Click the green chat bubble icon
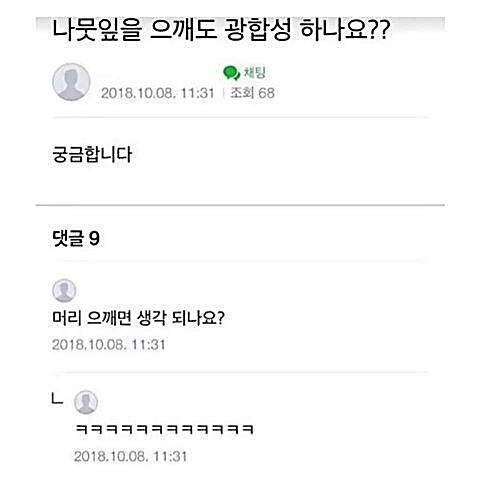The image size is (480, 480). pos(231,73)
